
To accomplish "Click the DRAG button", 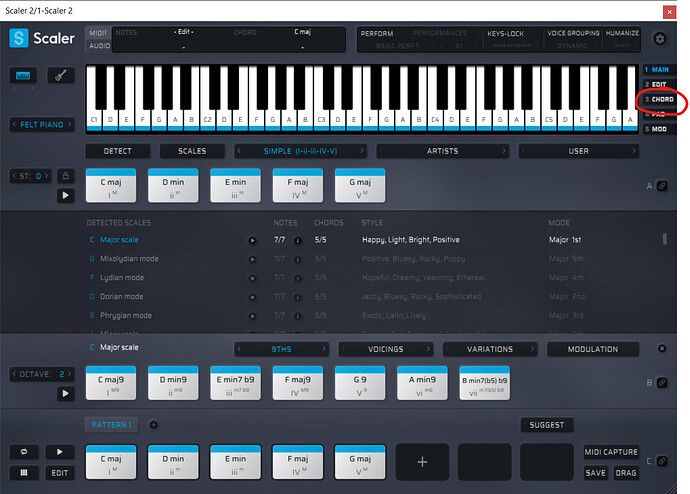I will point(626,473).
